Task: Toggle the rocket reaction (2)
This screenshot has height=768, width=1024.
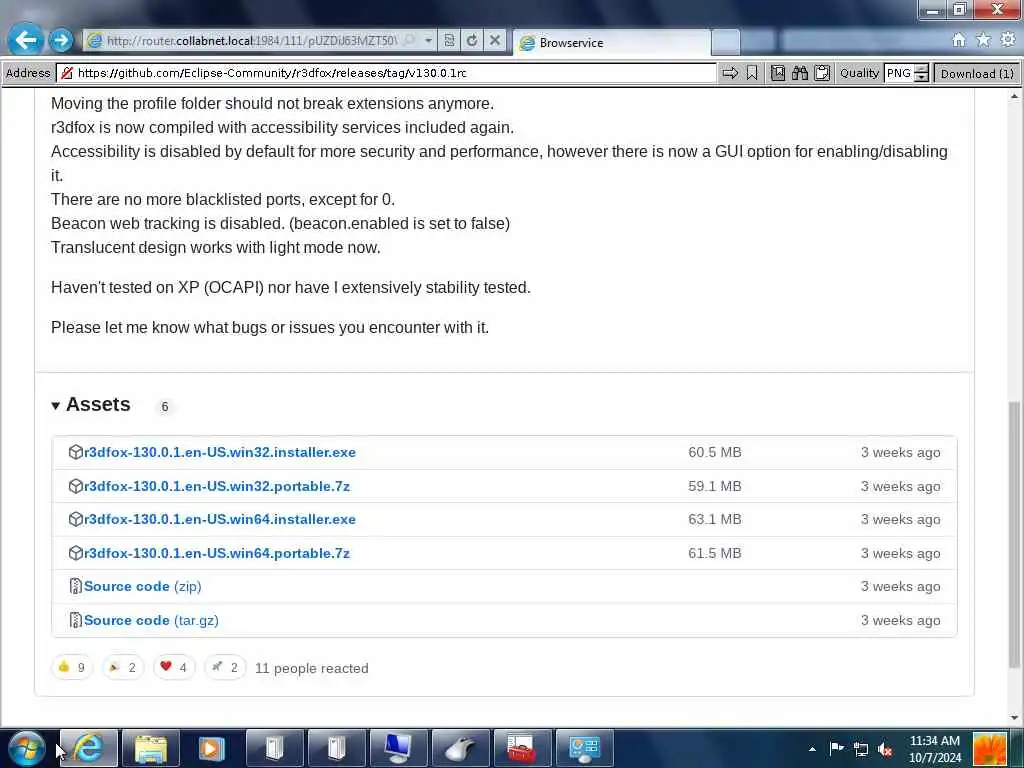Action: click(225, 667)
